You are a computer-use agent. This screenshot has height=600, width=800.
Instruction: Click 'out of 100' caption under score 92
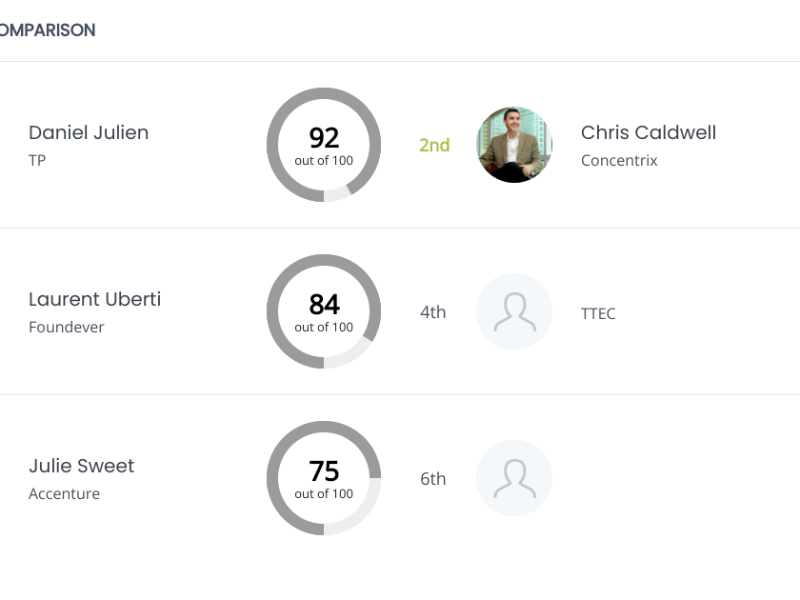click(324, 161)
